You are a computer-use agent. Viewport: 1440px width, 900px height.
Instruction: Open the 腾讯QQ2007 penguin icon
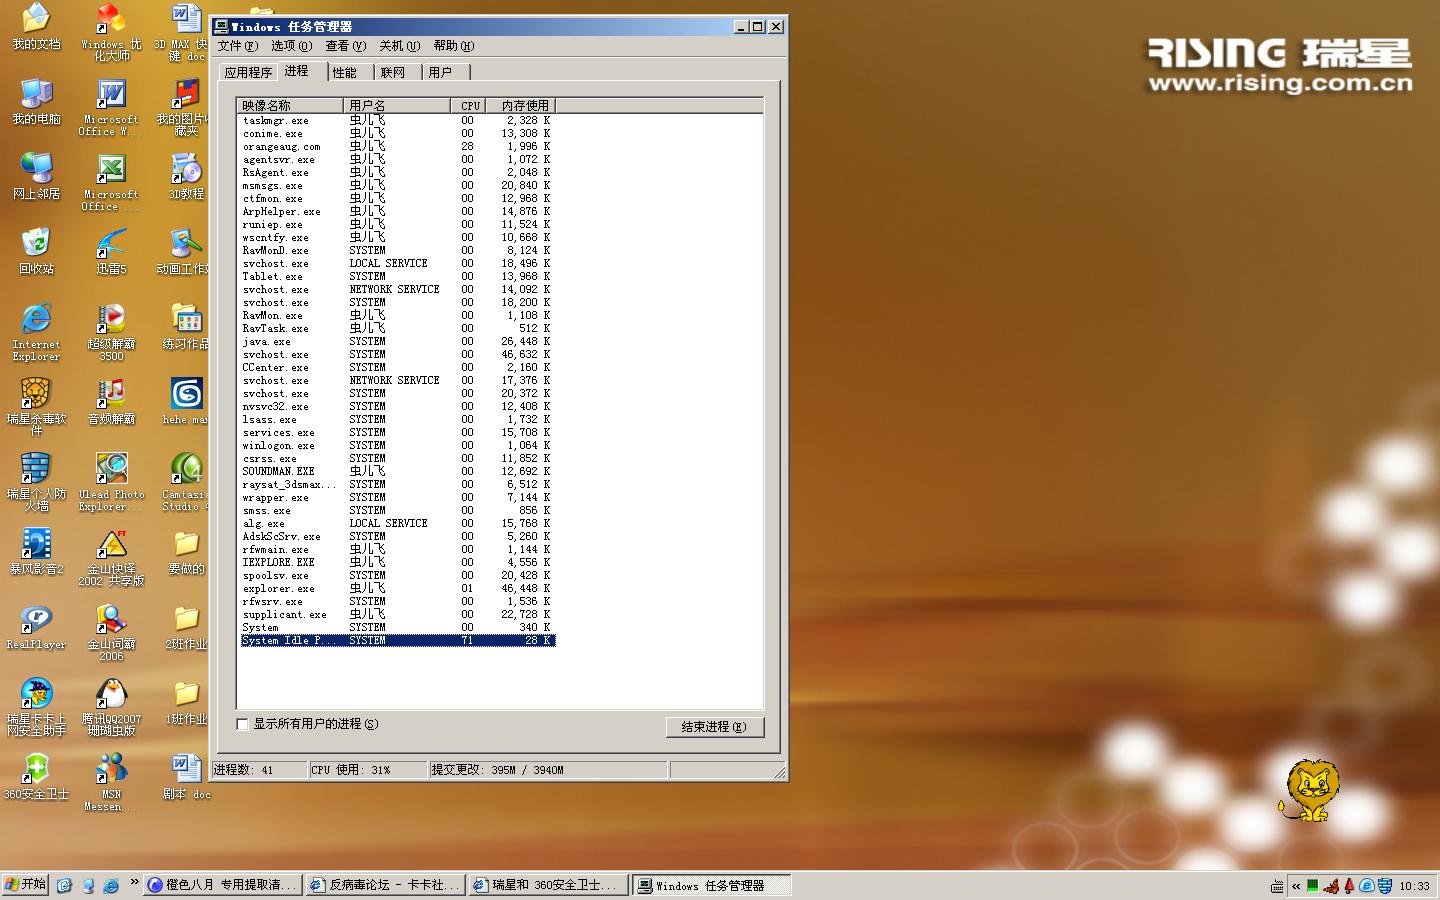[111, 696]
